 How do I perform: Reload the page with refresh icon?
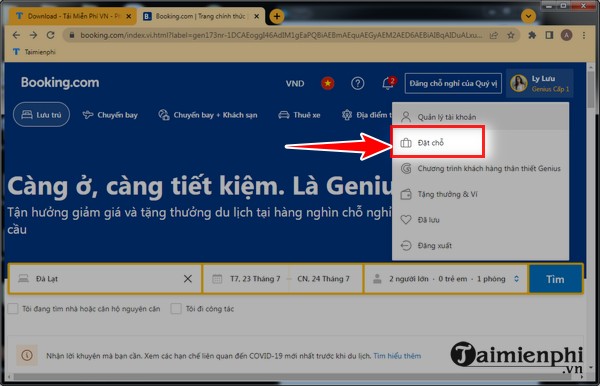click(51, 35)
